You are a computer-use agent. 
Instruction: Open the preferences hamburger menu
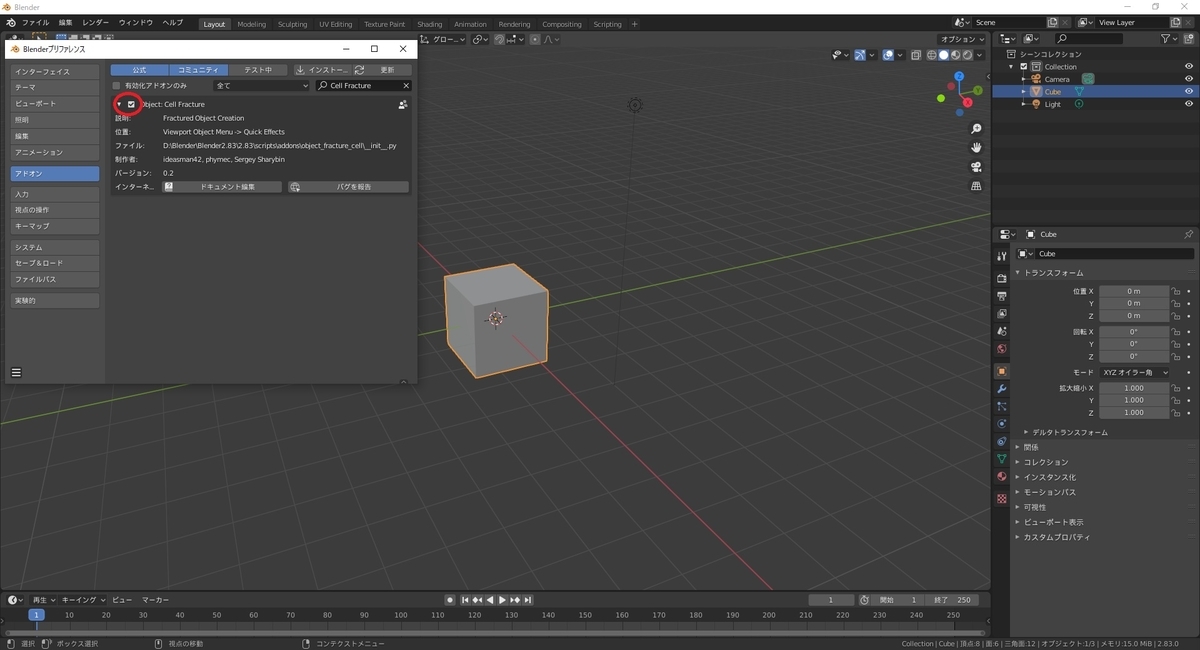[16, 372]
